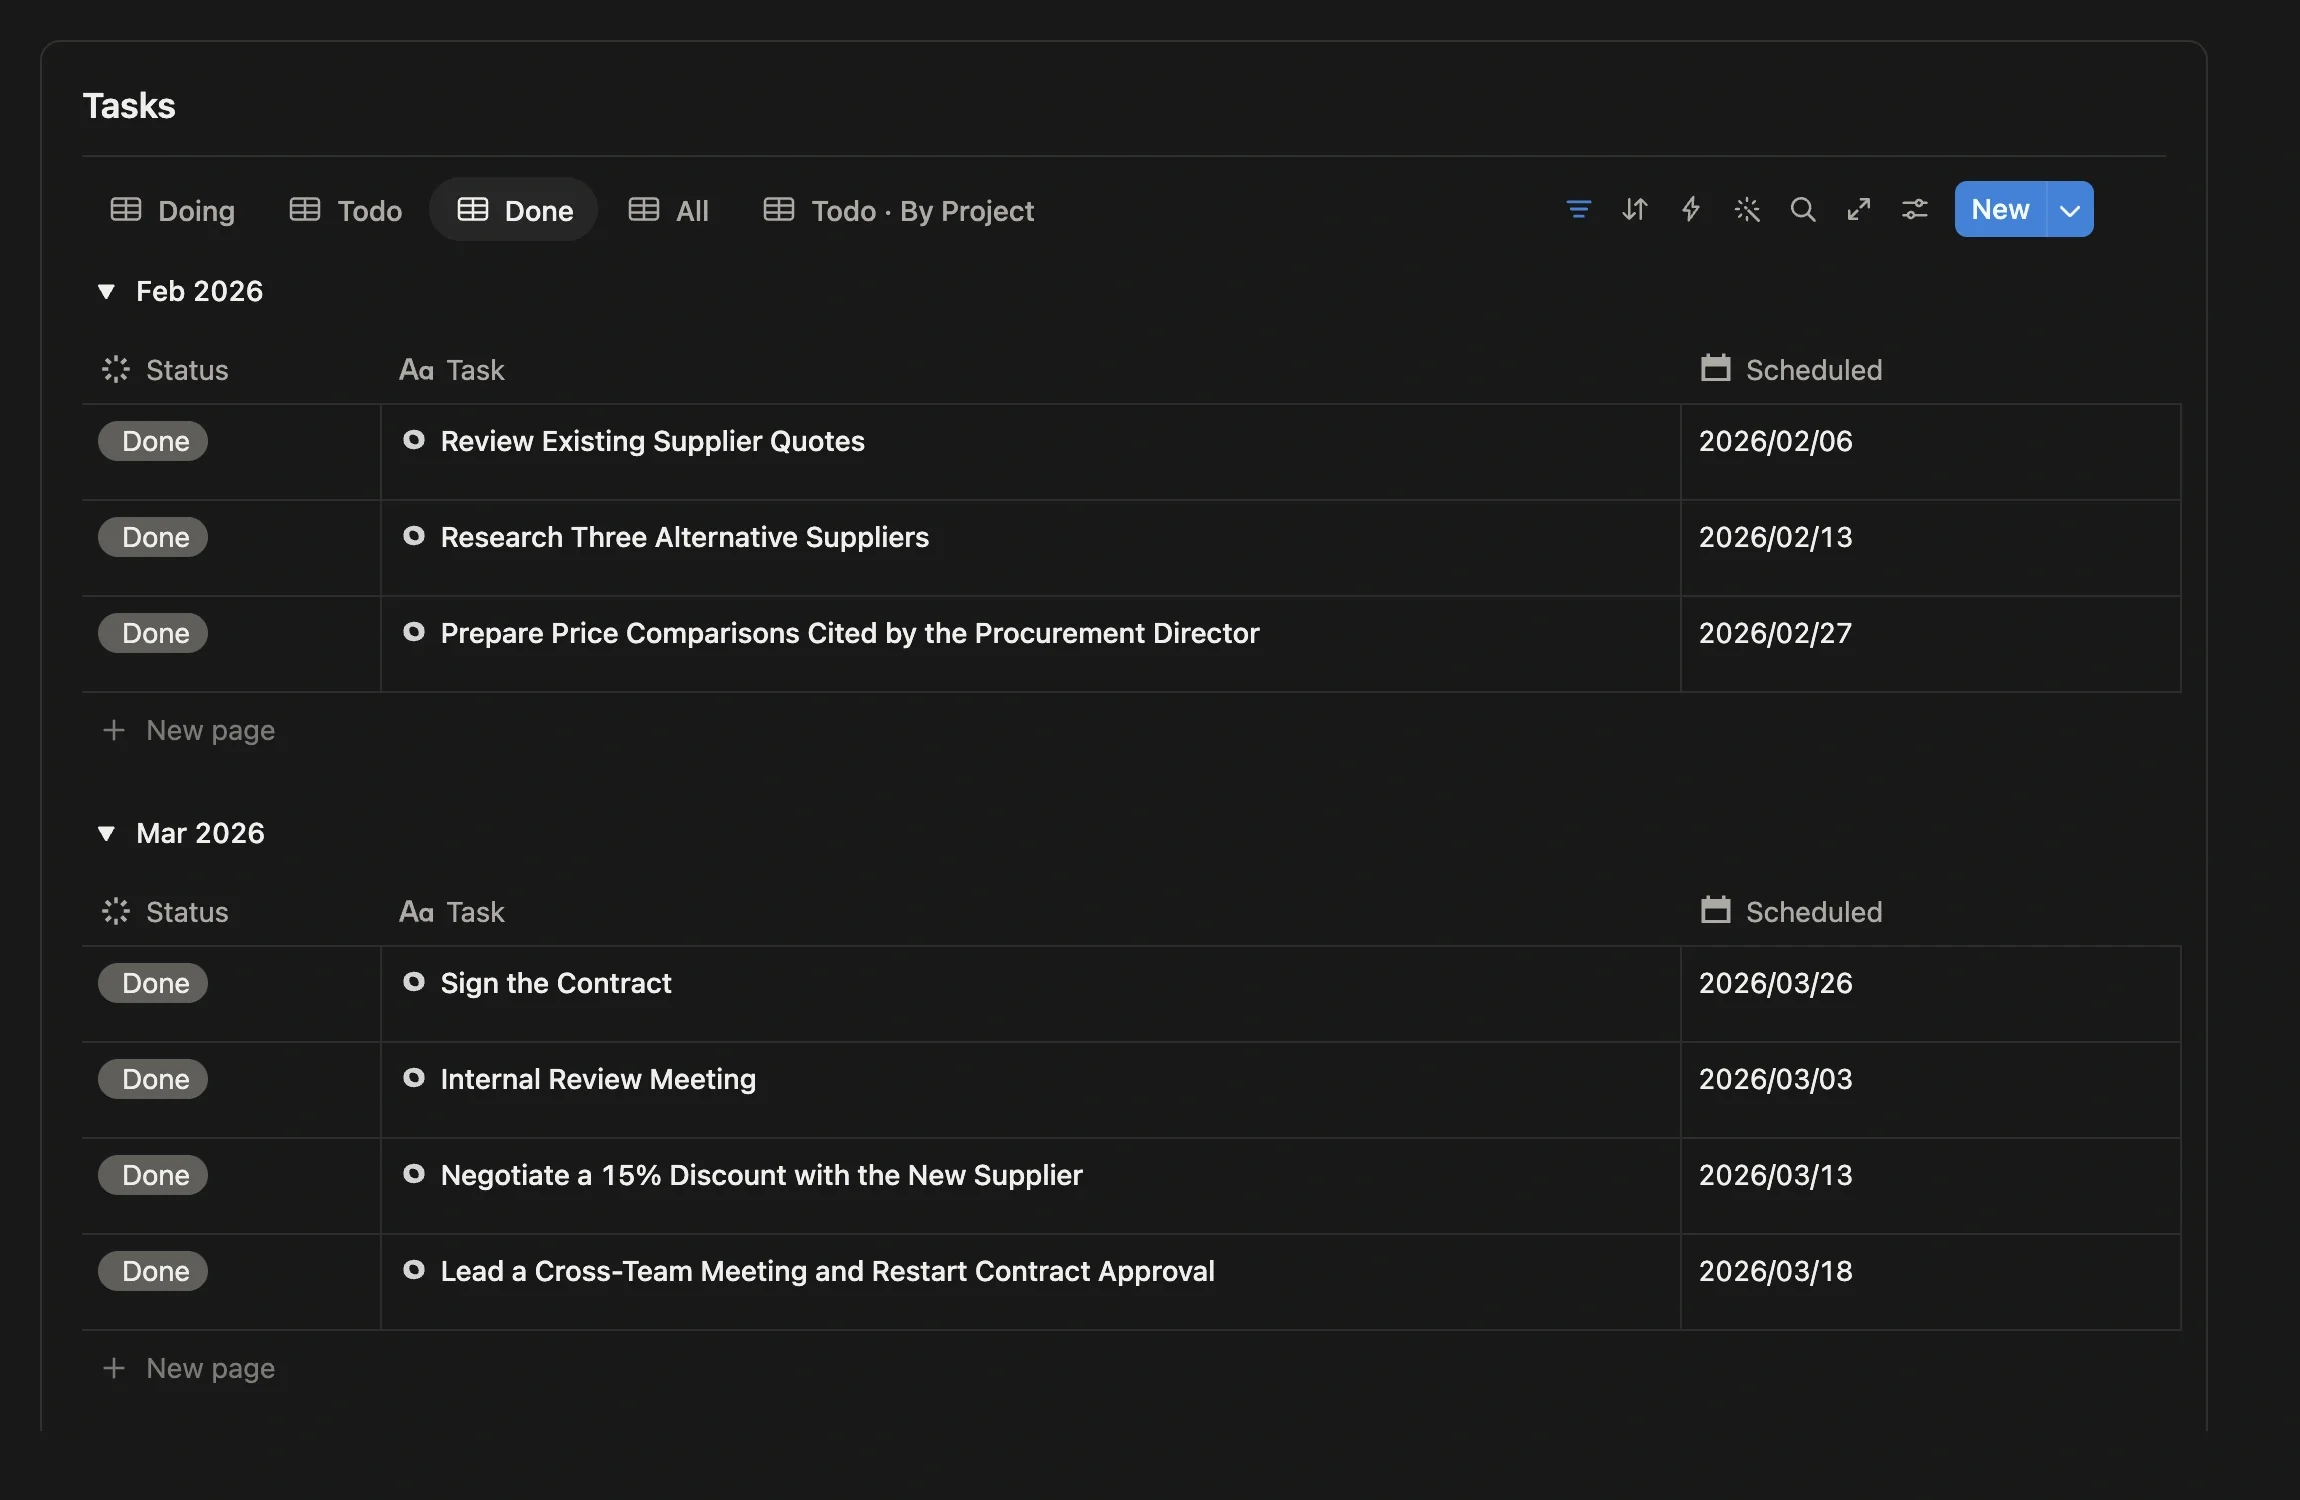Viewport: 2300px width, 1500px height.
Task: Click the Scheduled column header in Feb 2026
Action: coord(1791,369)
